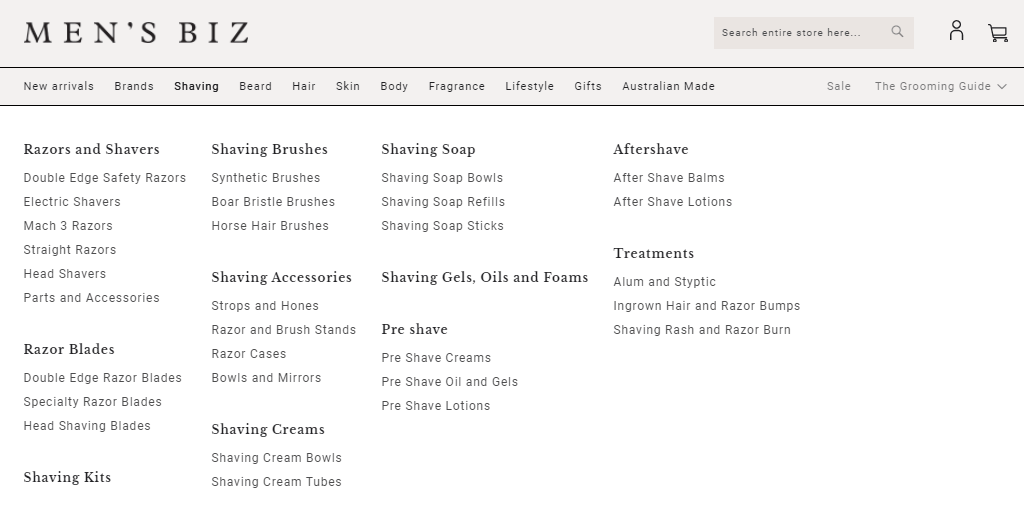Browse Pre Shave Creams
This screenshot has width=1024, height=508.
pyautogui.click(x=436, y=358)
